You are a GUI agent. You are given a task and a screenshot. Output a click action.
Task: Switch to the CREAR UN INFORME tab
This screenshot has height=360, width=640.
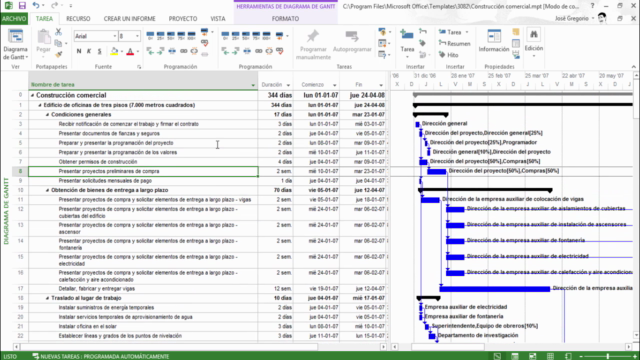coord(129,19)
